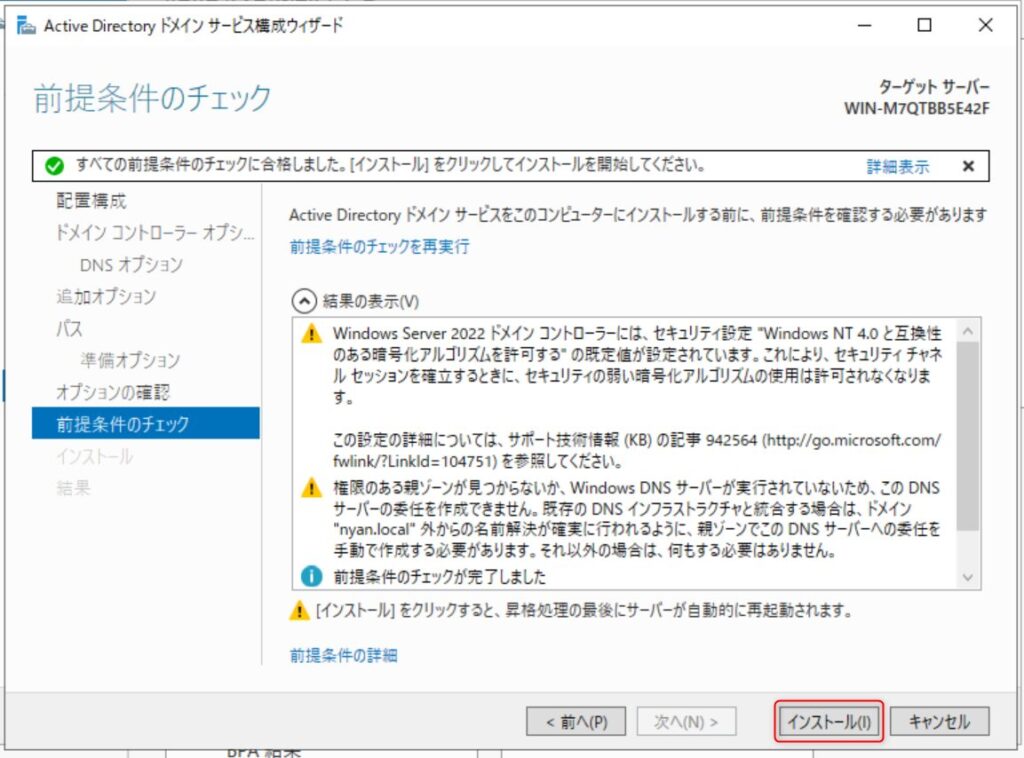Open 詳細表示 link in notification bar
The width and height of the screenshot is (1024, 758).
[x=897, y=167]
